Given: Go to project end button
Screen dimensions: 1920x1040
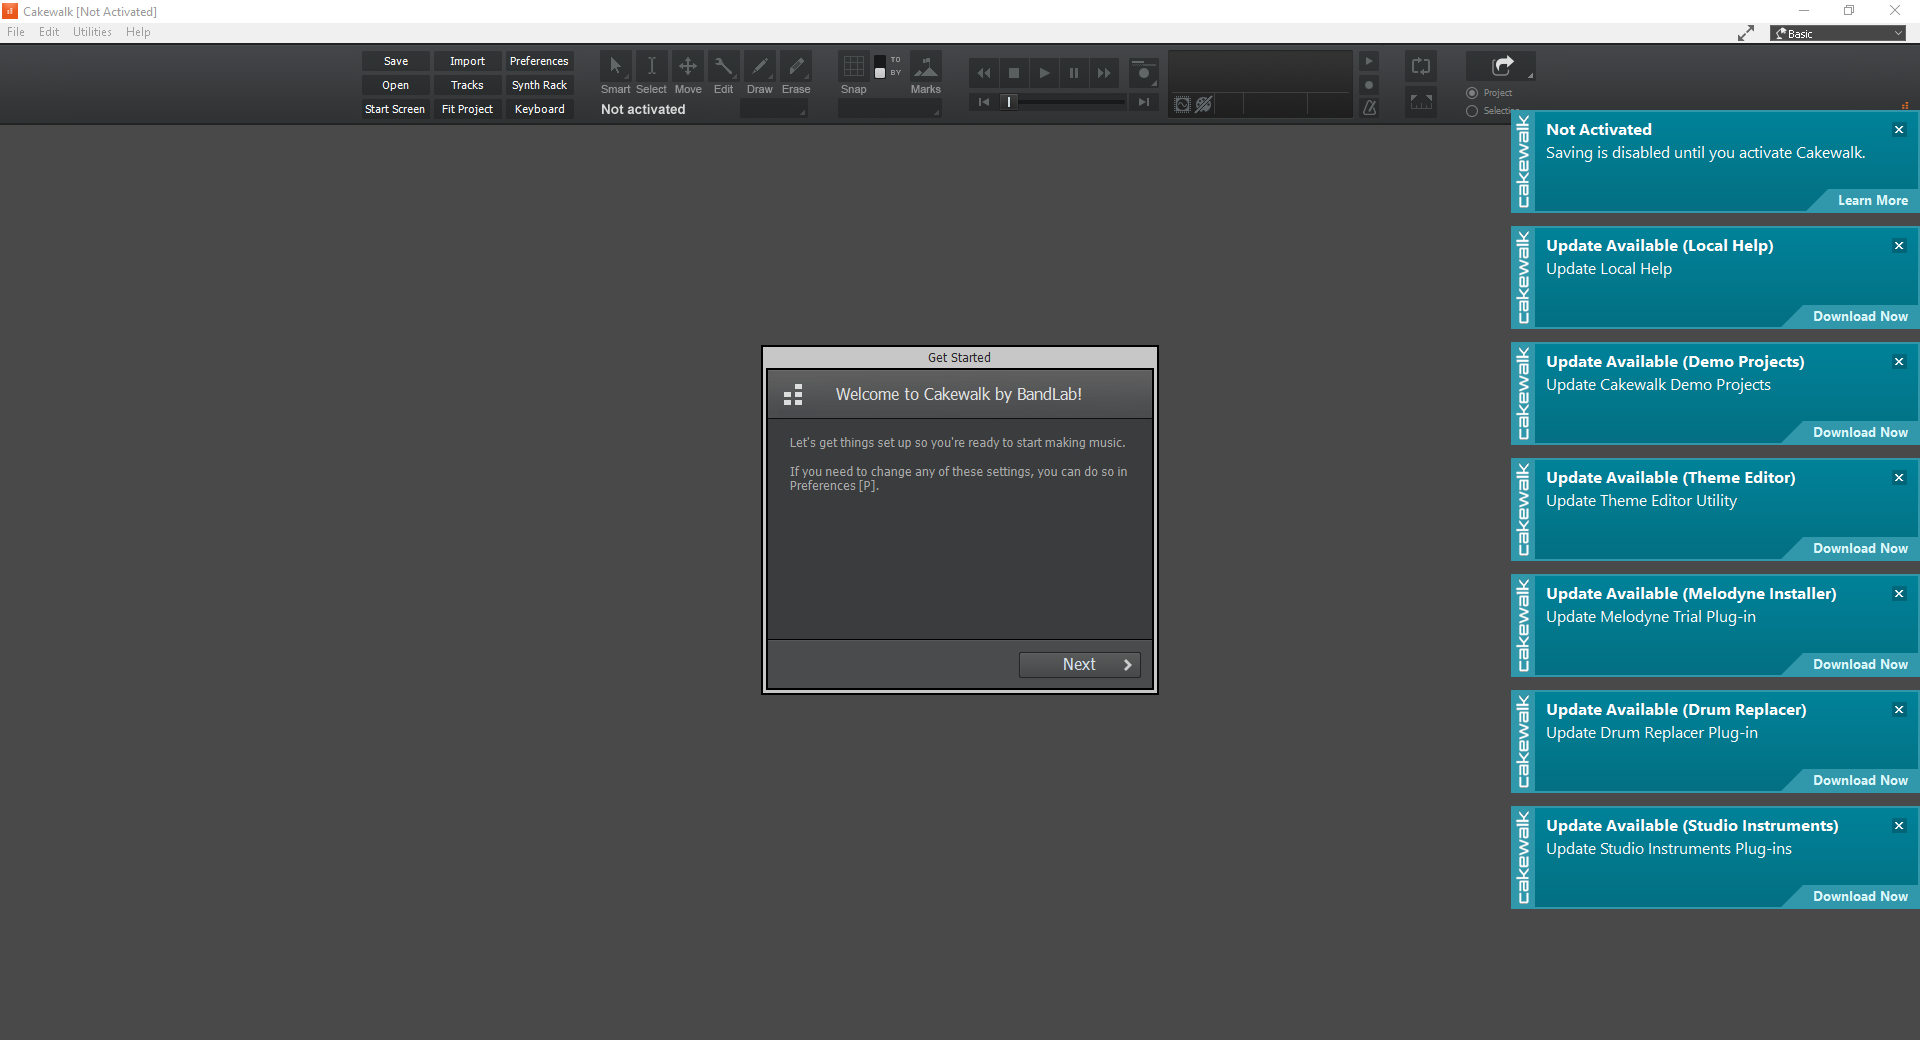Looking at the screenshot, I should [x=1144, y=102].
